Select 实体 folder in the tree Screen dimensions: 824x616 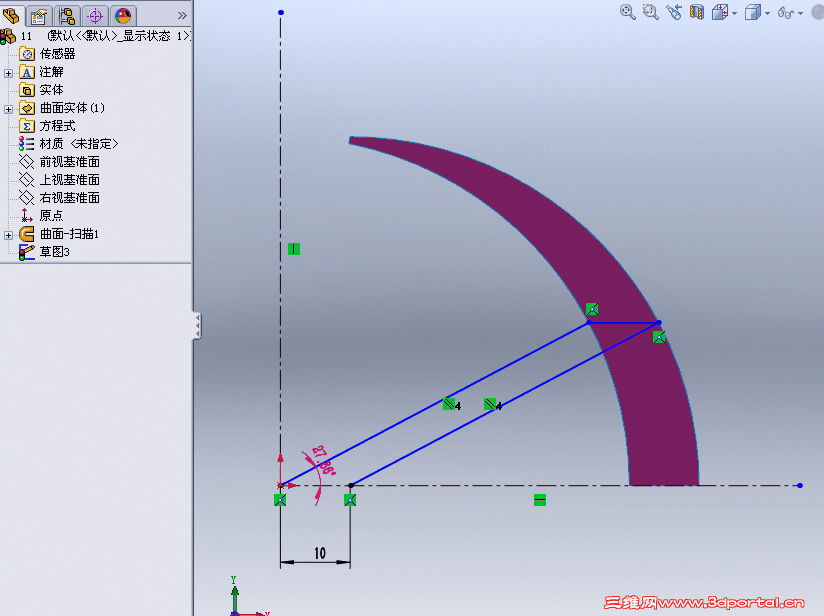point(52,90)
